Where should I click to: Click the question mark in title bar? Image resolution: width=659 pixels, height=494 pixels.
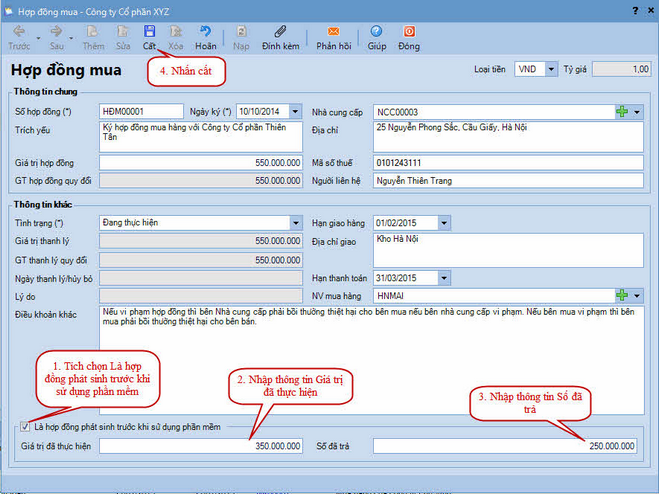click(x=635, y=11)
